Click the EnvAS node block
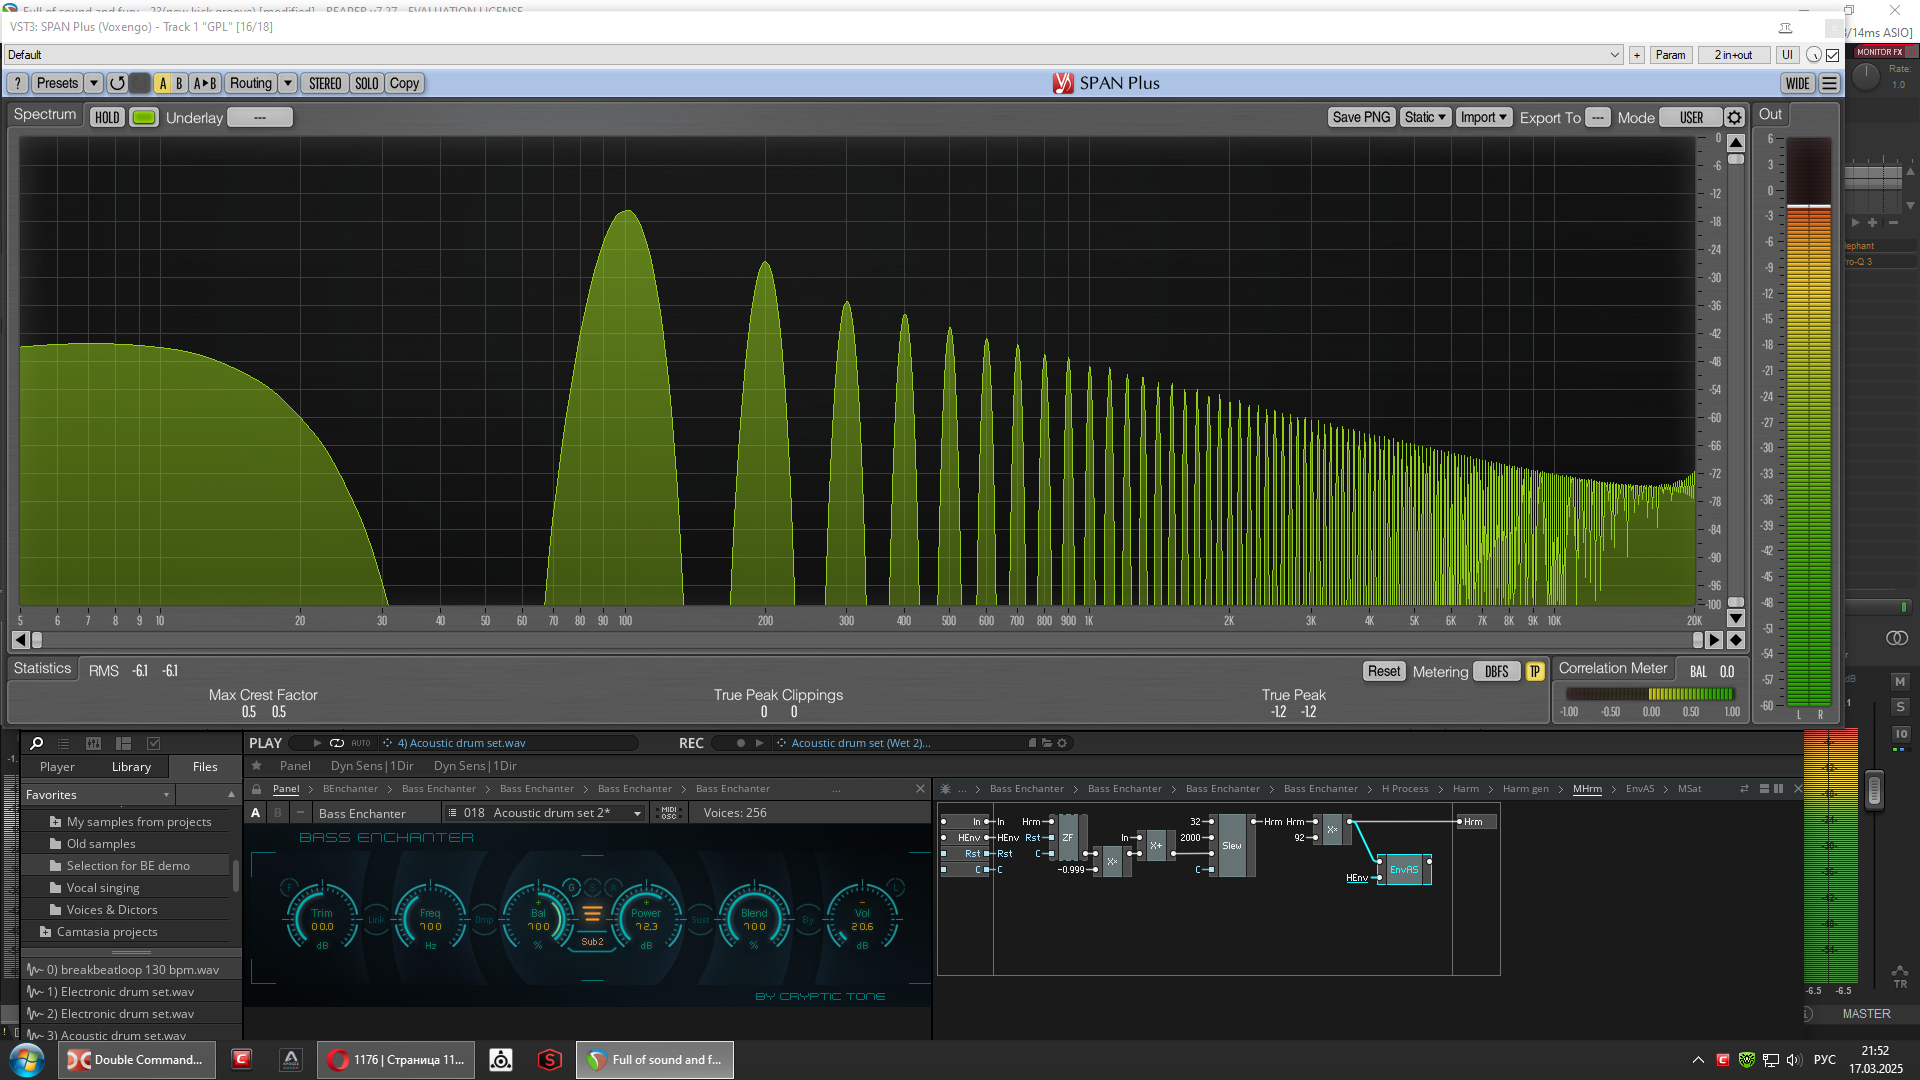This screenshot has width=1920, height=1080. pos(1404,870)
